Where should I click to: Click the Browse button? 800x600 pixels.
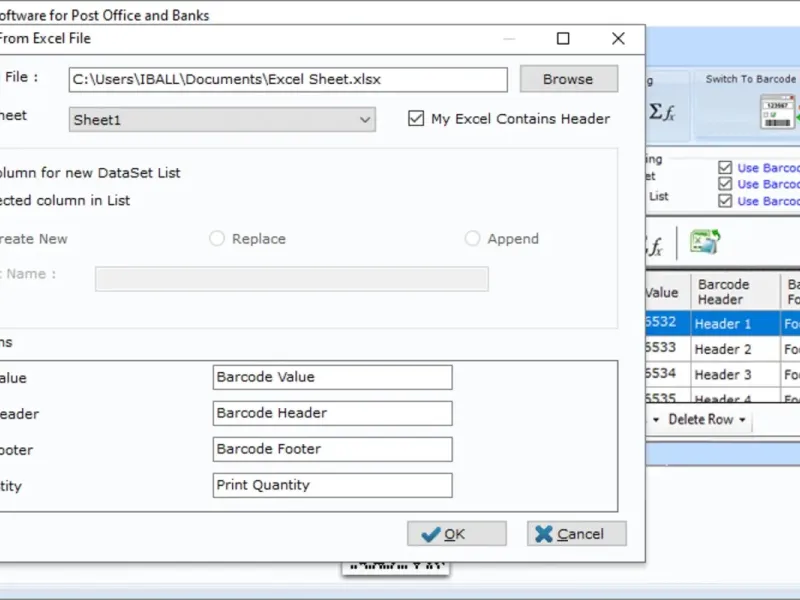(569, 79)
